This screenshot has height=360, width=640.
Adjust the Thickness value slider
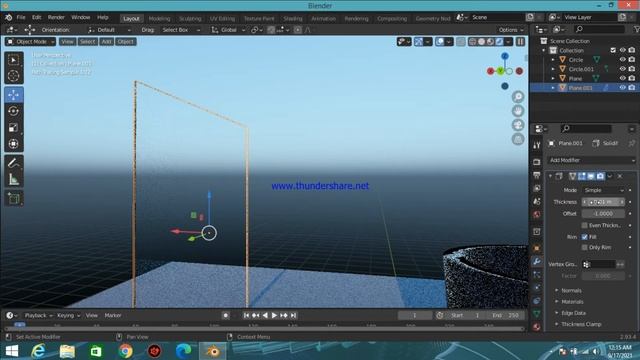[603, 202]
